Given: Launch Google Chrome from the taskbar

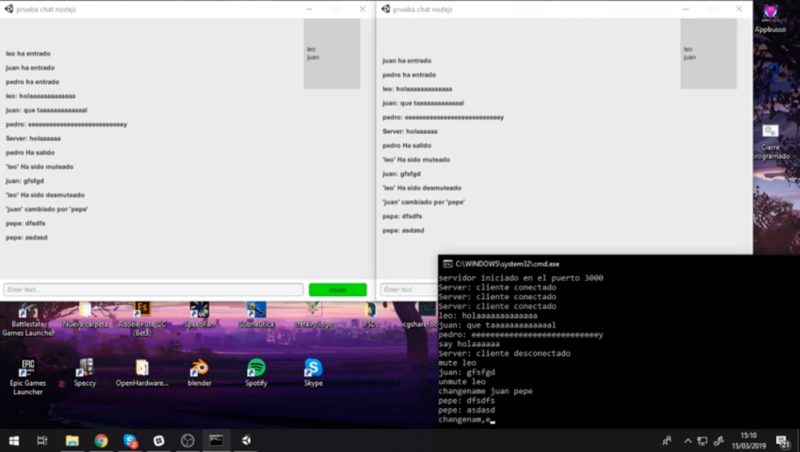Looking at the screenshot, I should (101, 440).
